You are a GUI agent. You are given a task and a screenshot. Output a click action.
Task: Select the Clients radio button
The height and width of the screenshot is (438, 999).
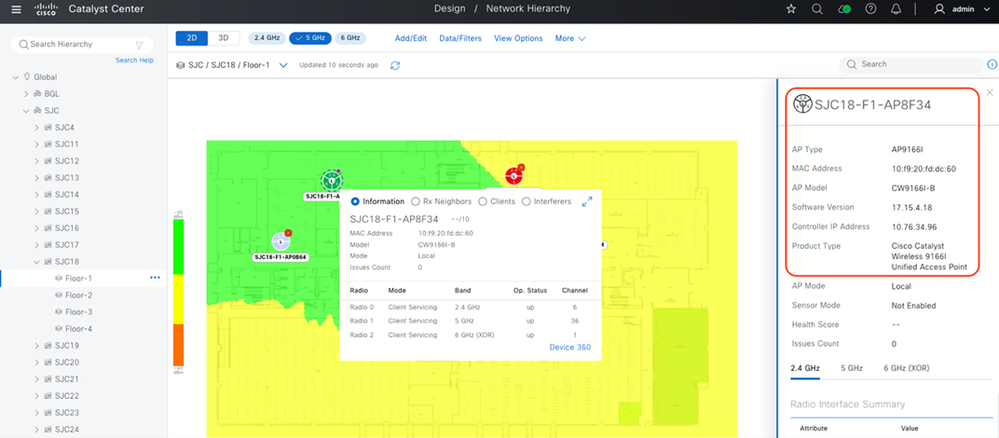coord(483,201)
